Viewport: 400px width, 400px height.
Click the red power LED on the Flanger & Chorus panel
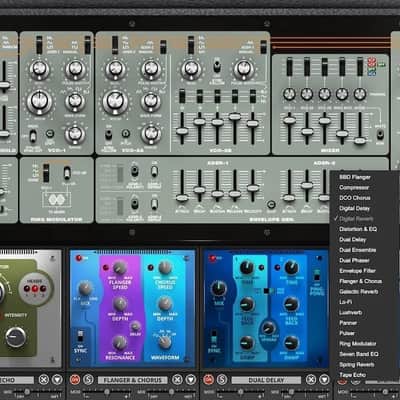79,258
